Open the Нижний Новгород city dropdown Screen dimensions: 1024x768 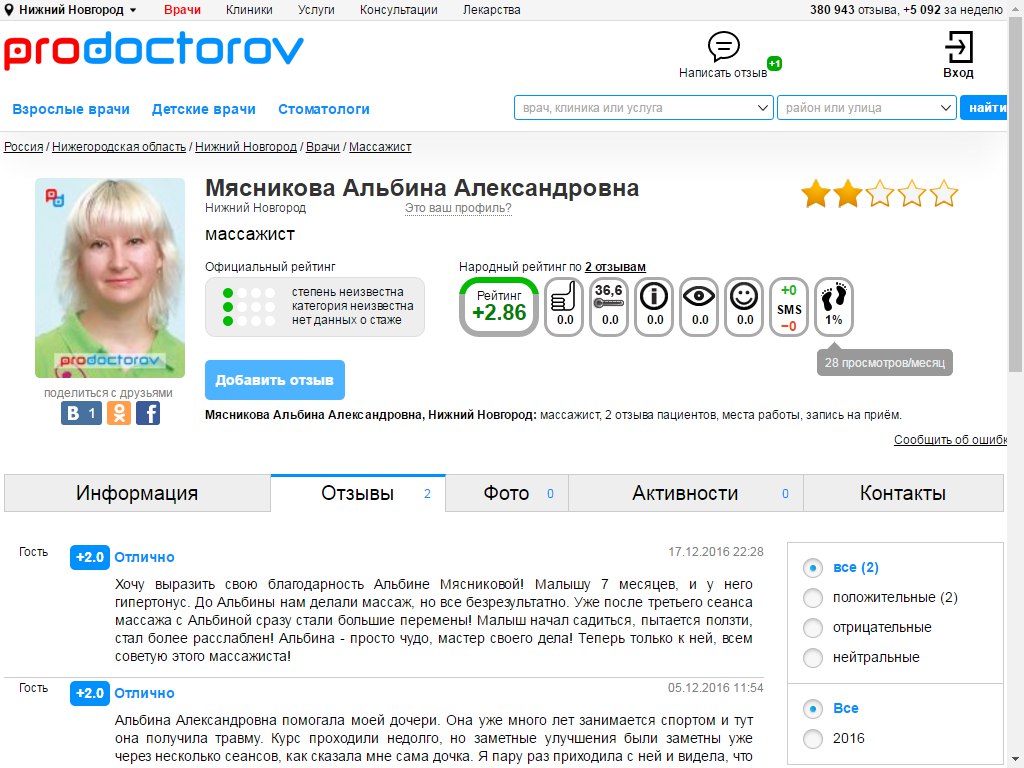(71, 10)
